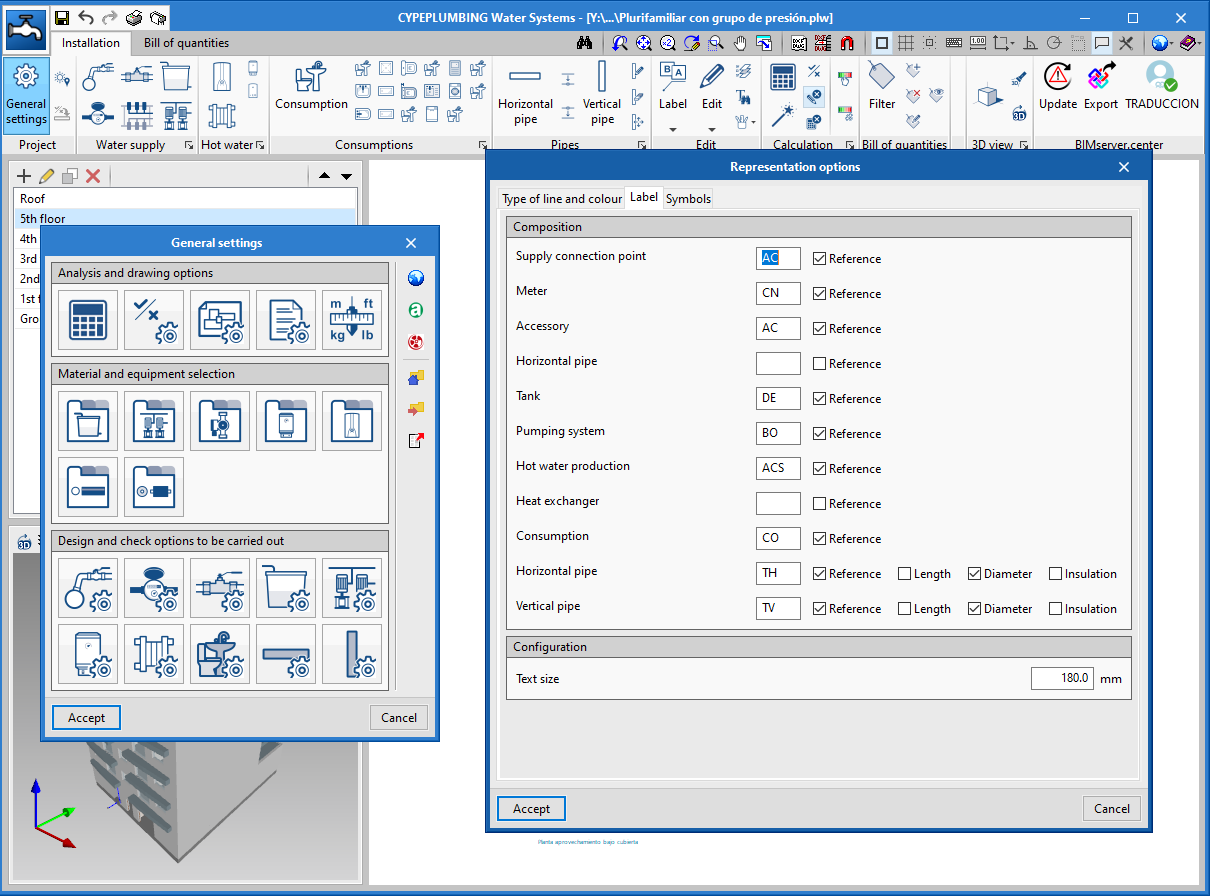Open the pumping group catalogue folder icon
1210x896 pixels.
click(154, 421)
